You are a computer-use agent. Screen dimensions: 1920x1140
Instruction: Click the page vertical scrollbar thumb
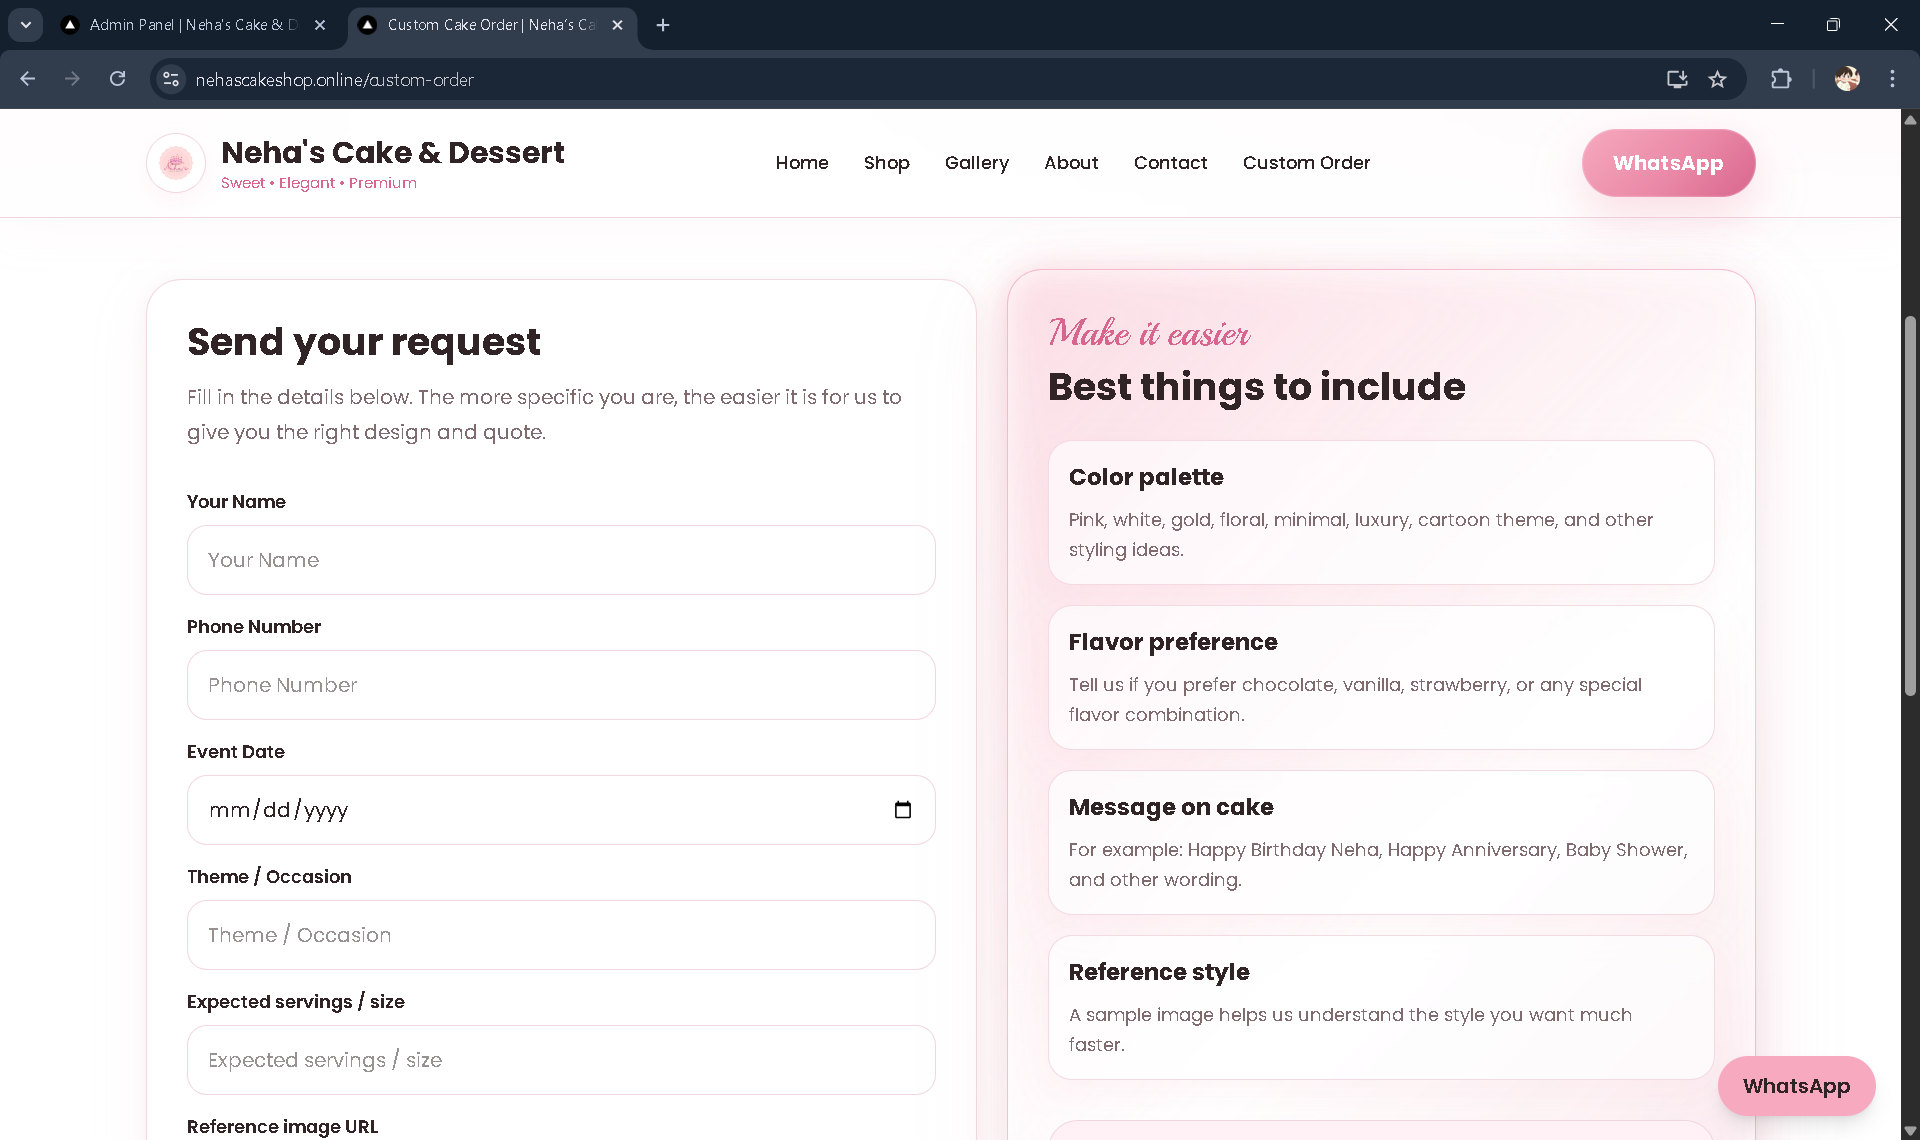[1910, 505]
